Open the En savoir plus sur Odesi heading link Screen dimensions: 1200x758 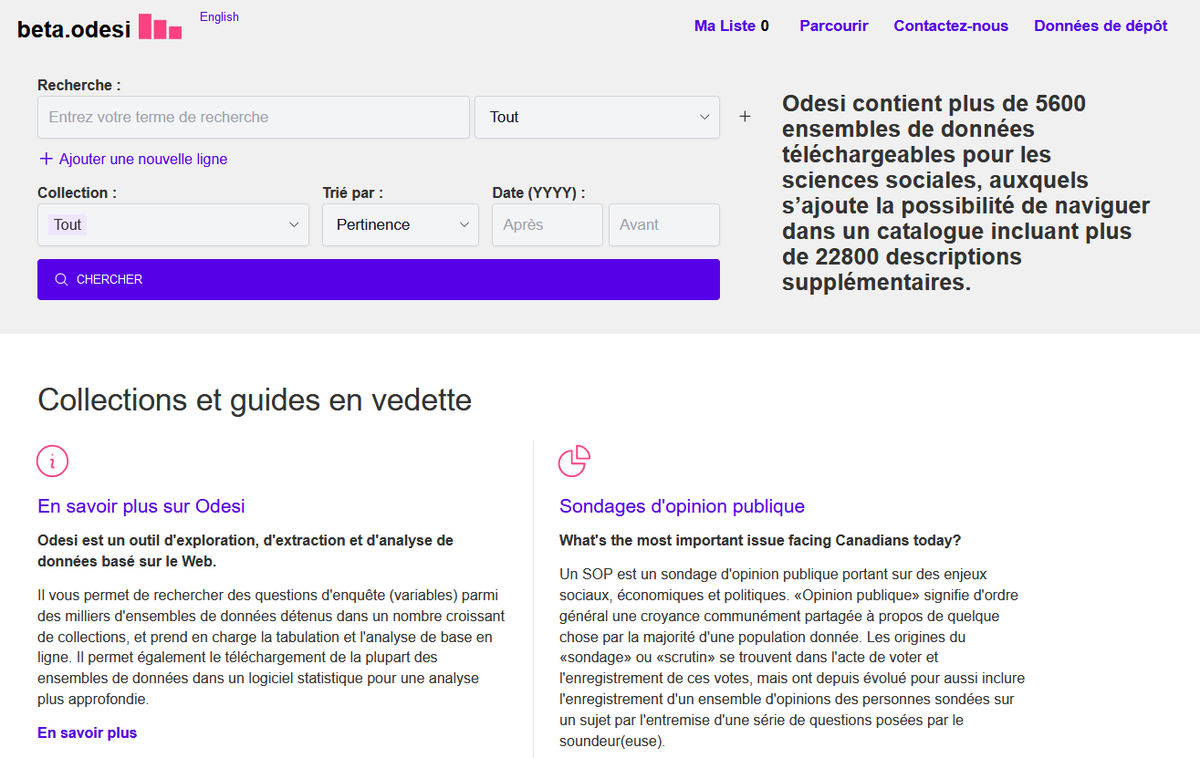(x=141, y=506)
